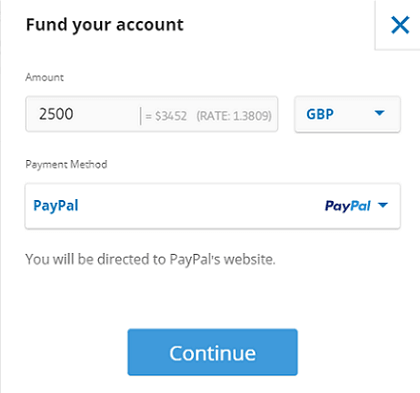This screenshot has height=393, width=420.
Task: Click the $3452 converted amount text
Action: pos(171,116)
